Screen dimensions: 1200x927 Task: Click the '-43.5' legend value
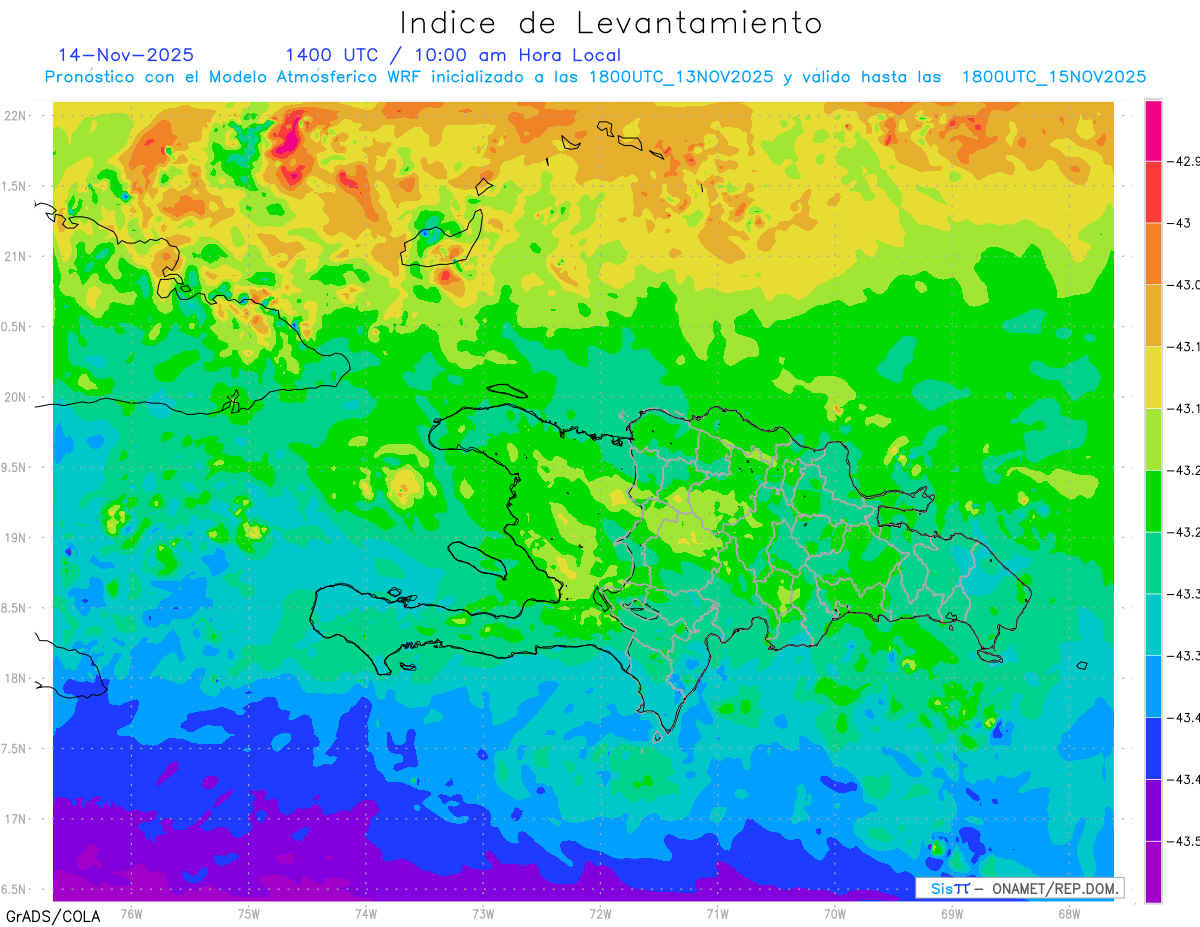click(1183, 840)
